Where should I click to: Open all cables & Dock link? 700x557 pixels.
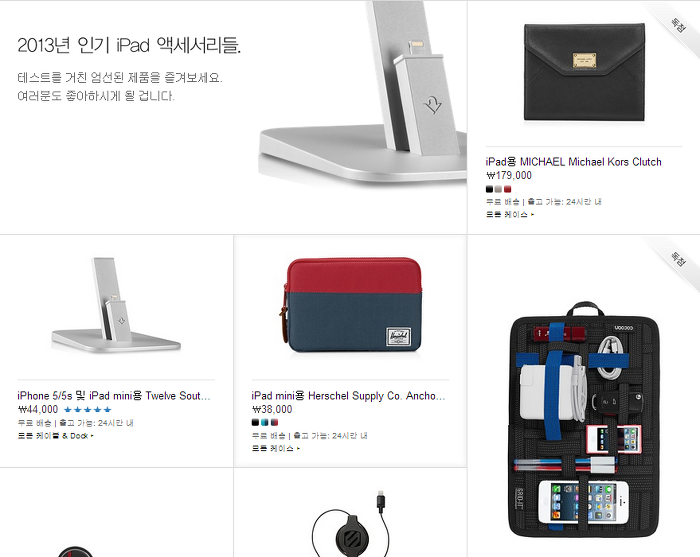click(x=56, y=436)
